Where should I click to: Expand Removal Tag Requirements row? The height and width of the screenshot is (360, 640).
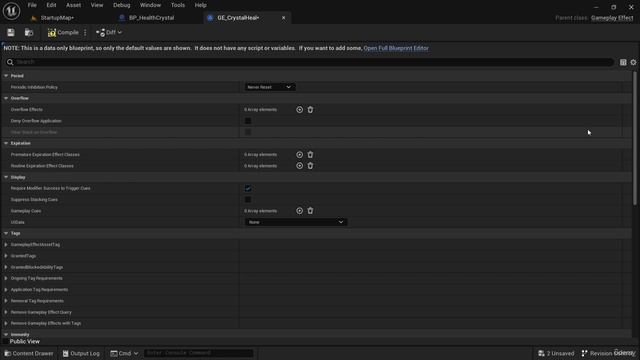pos(6,301)
